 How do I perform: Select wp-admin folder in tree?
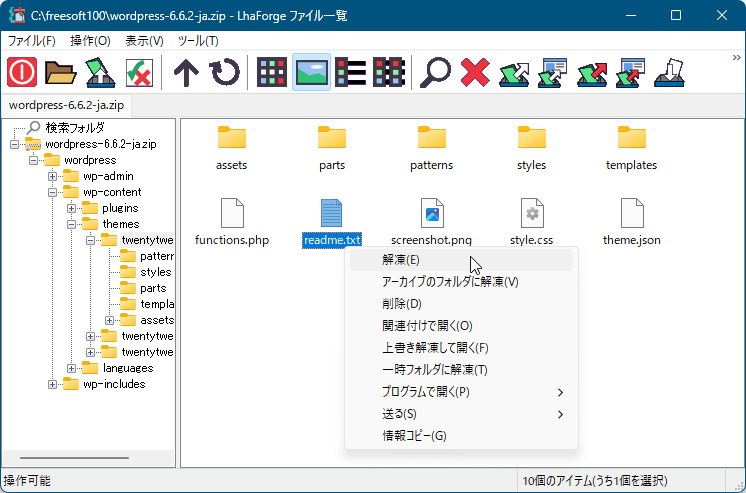click(108, 176)
